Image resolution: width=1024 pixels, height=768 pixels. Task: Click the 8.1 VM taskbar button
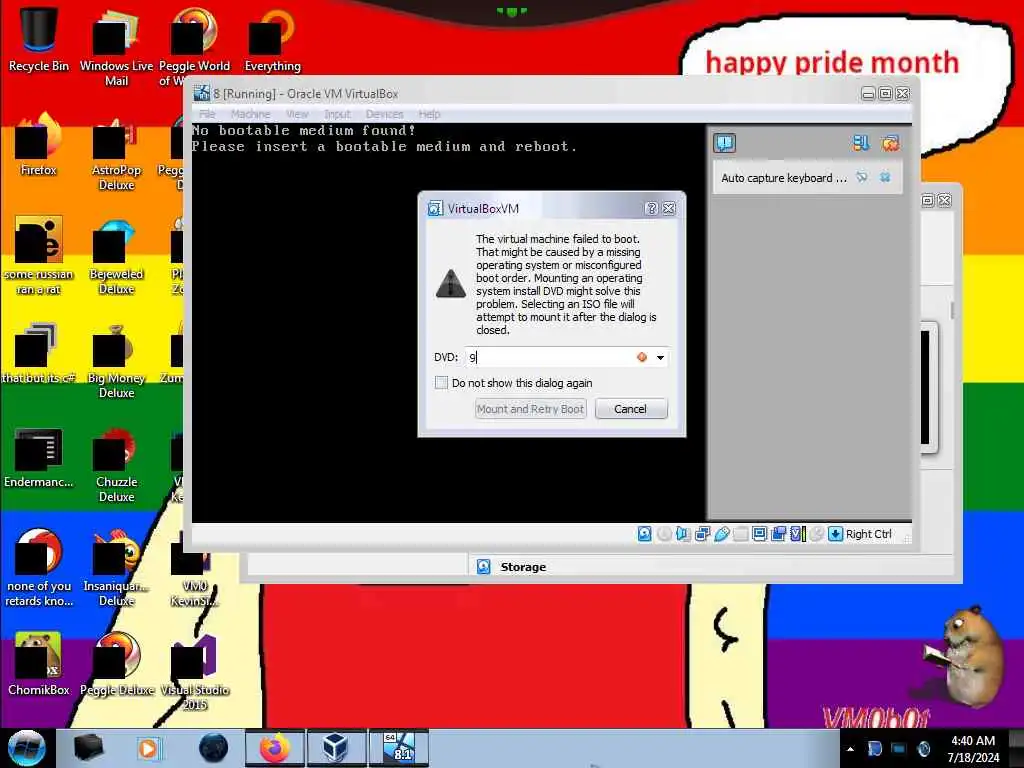[399, 748]
